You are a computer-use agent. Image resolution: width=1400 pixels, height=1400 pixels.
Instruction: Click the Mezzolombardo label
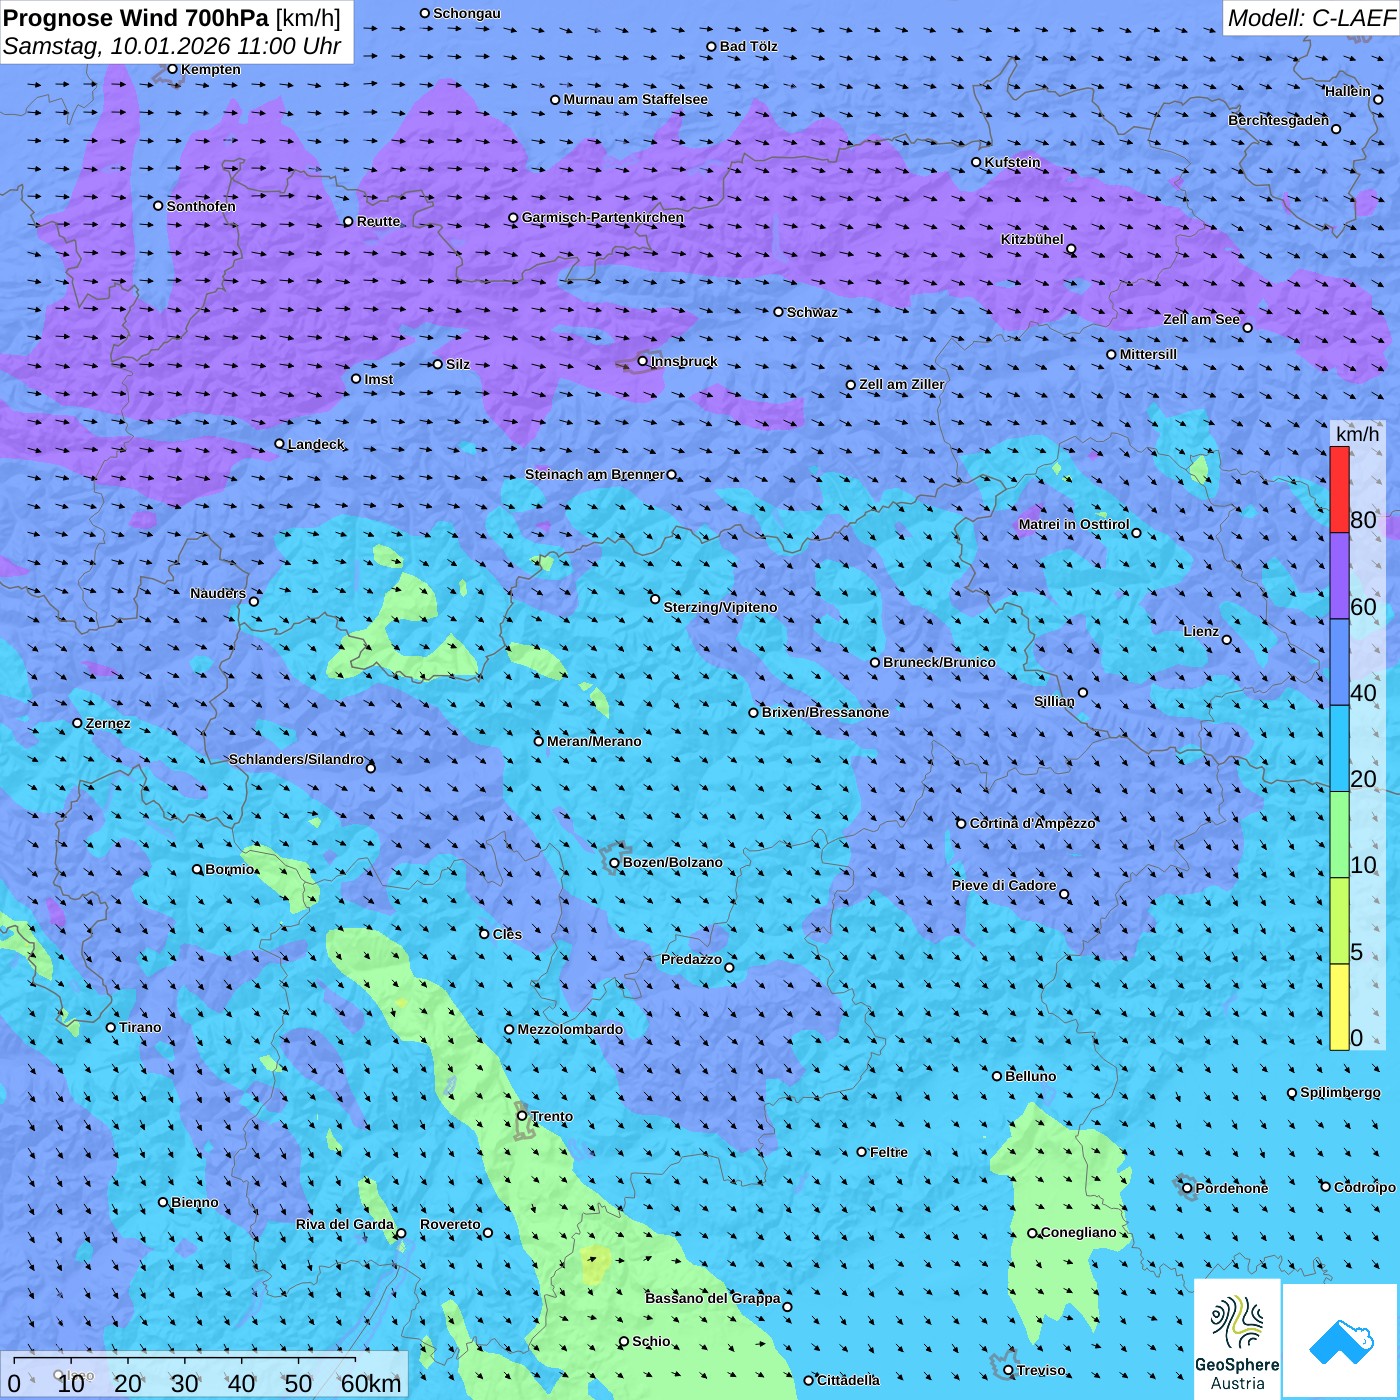pyautogui.click(x=570, y=1029)
